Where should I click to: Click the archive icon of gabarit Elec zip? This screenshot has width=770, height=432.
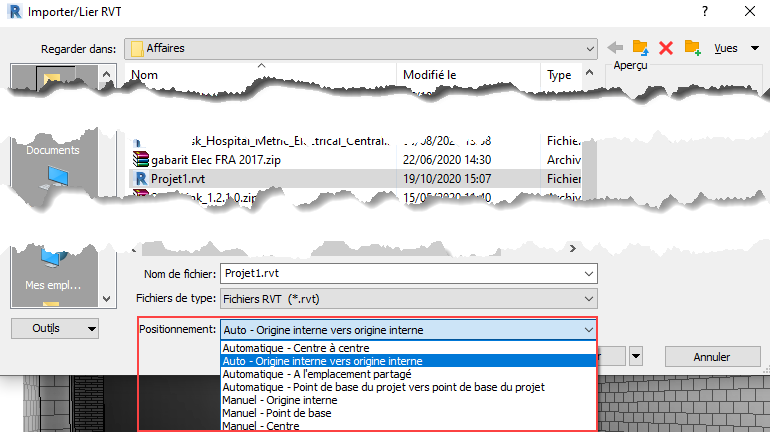(141, 159)
